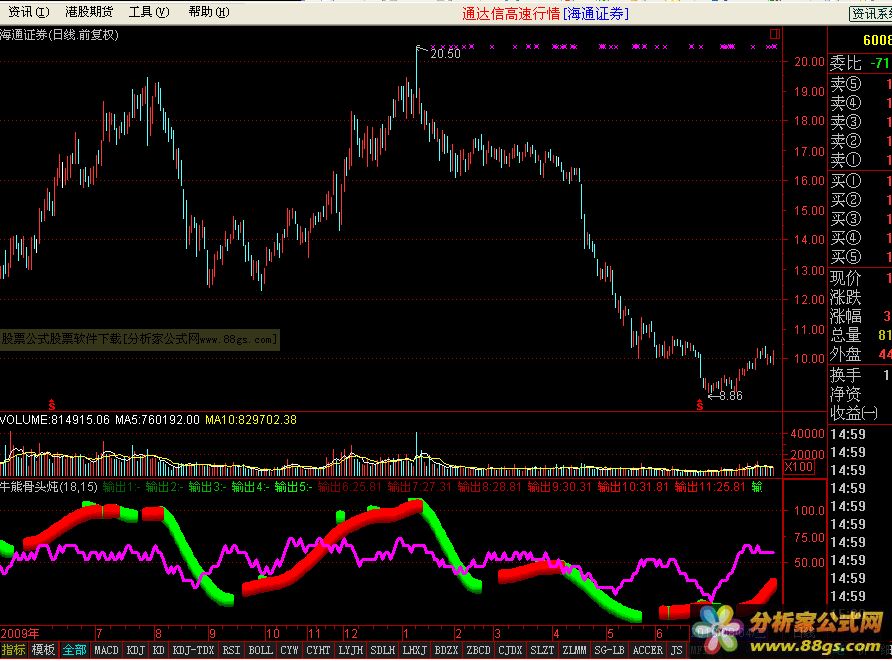Viewport: 892px width, 661px height.
Task: Switch to the CYHT indicator tab
Action: (x=318, y=650)
